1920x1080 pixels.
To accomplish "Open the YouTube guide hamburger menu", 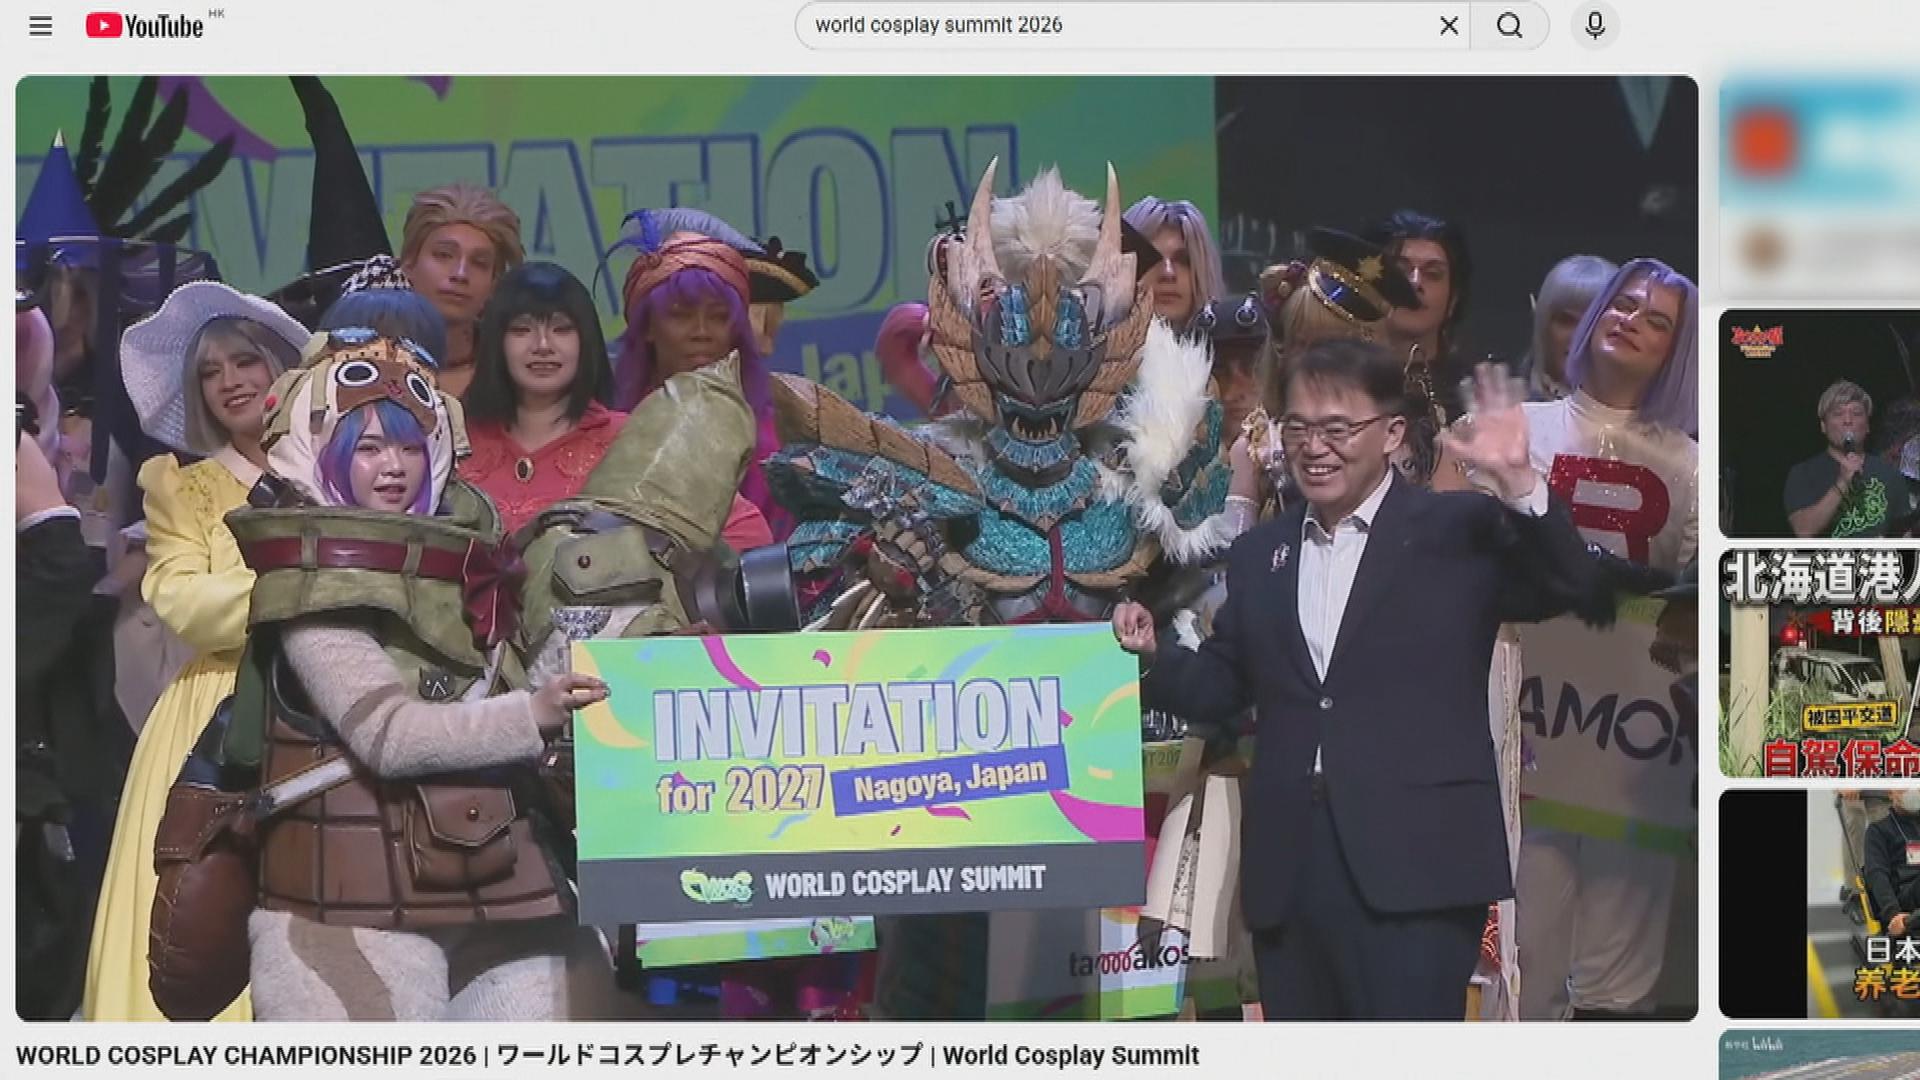I will tap(41, 26).
